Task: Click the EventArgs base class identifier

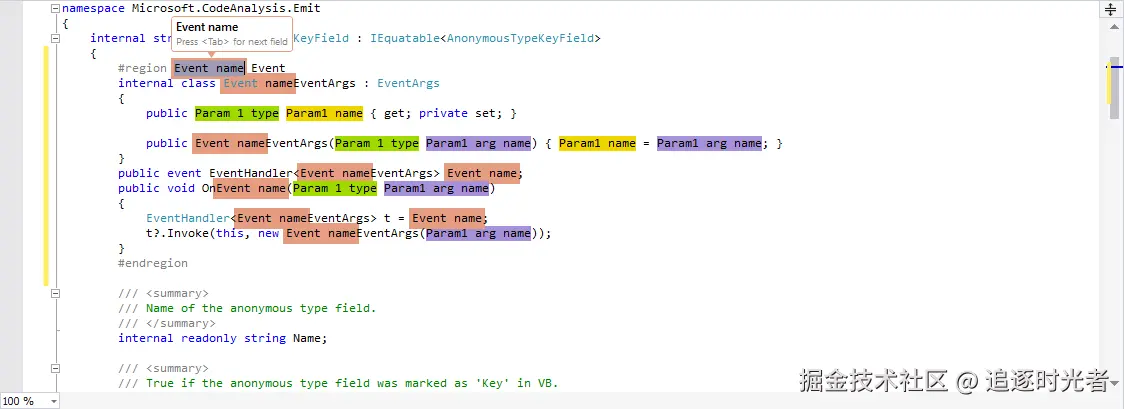Action: tap(408, 83)
